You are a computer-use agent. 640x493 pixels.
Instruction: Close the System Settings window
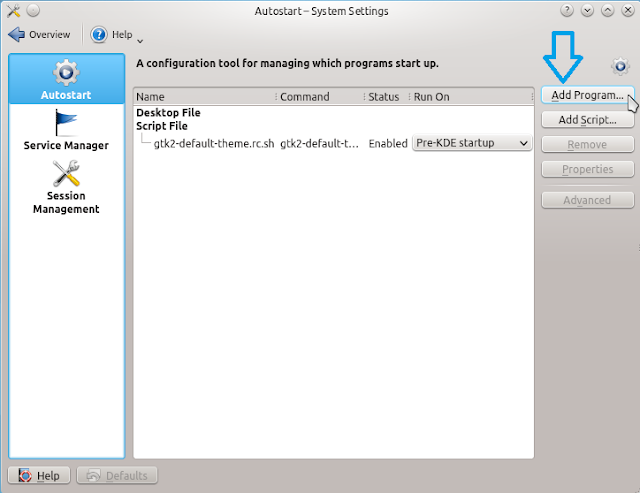coord(628,11)
